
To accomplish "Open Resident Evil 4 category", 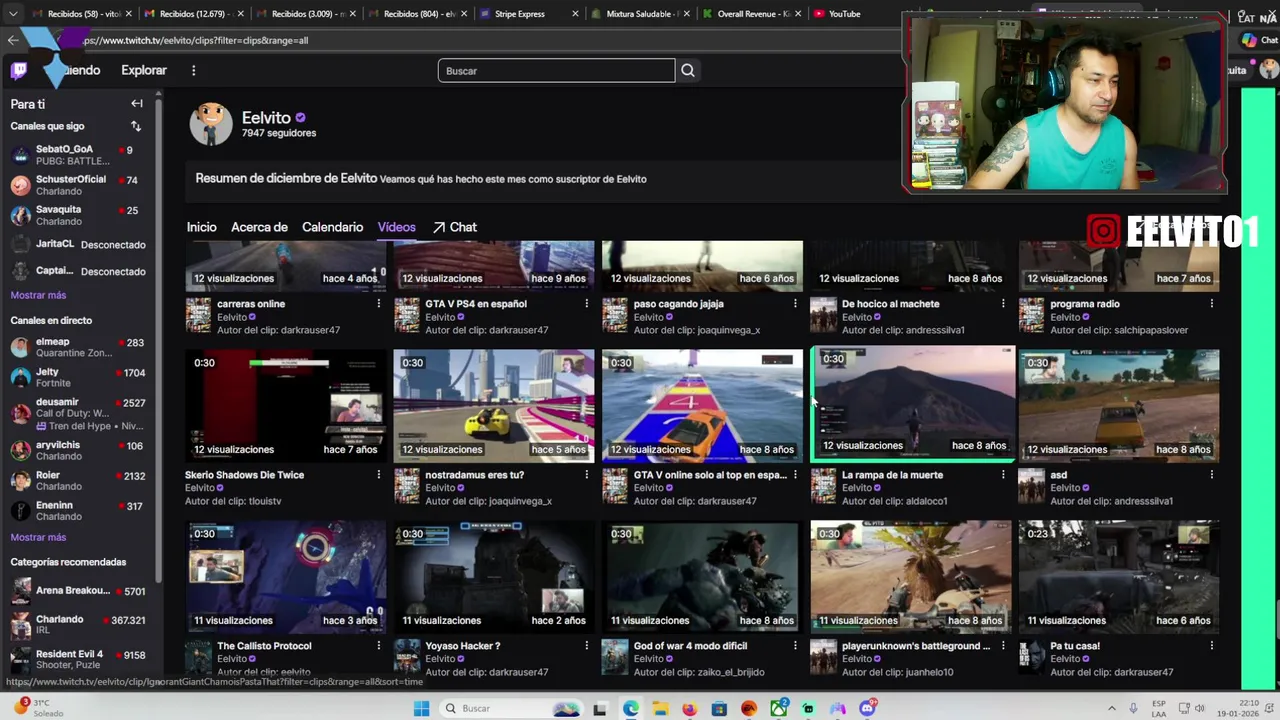I will pyautogui.click(x=78, y=659).
